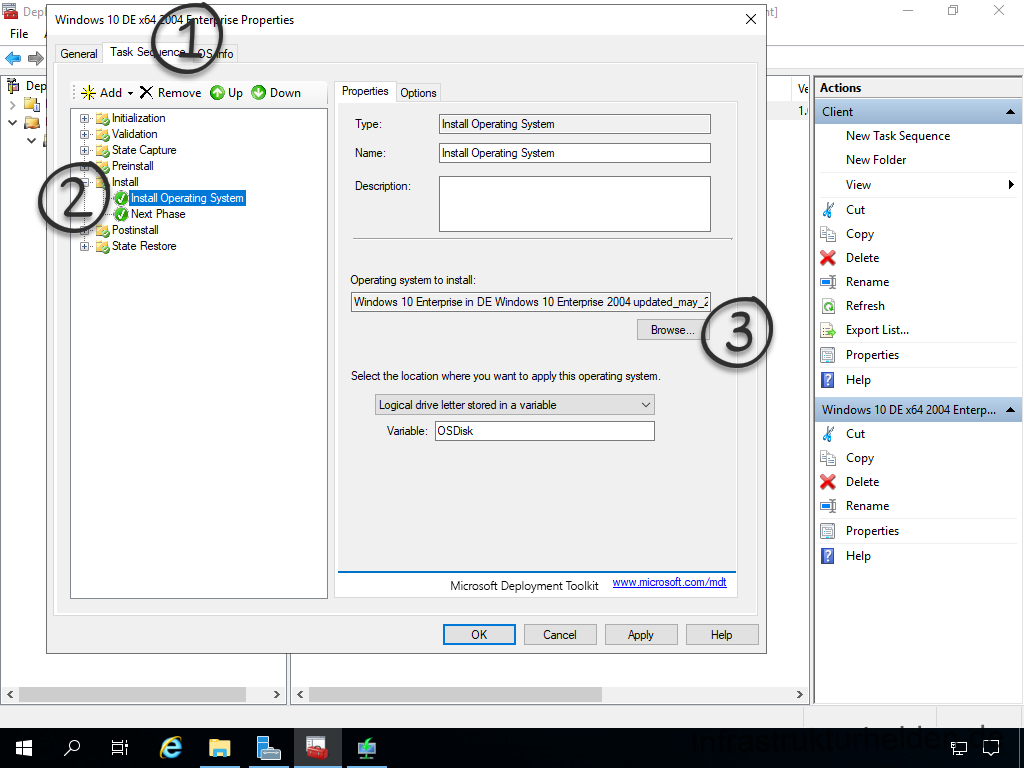Click the Apply button

641,635
